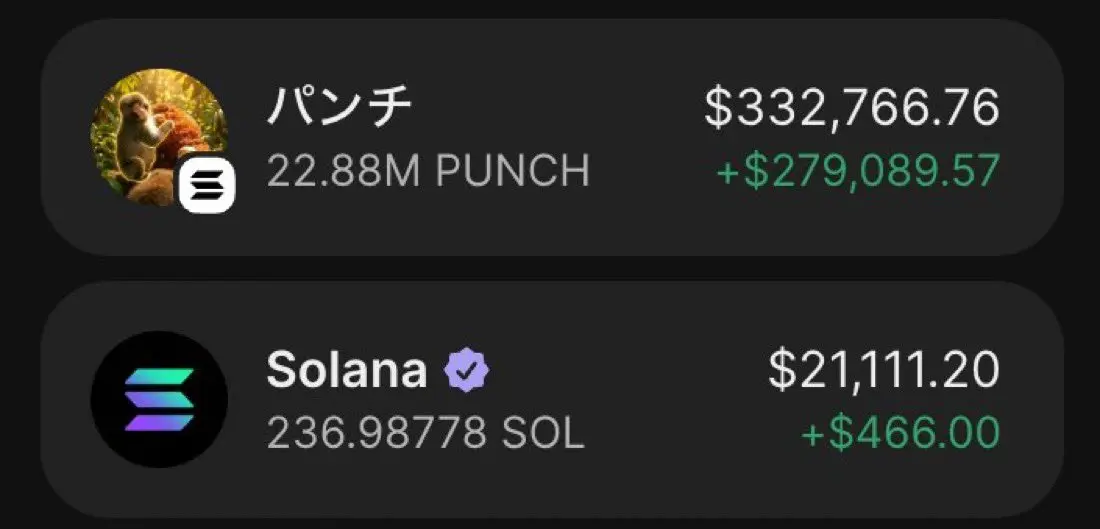Click the dollar sign of PUNCH total value

(x=718, y=108)
